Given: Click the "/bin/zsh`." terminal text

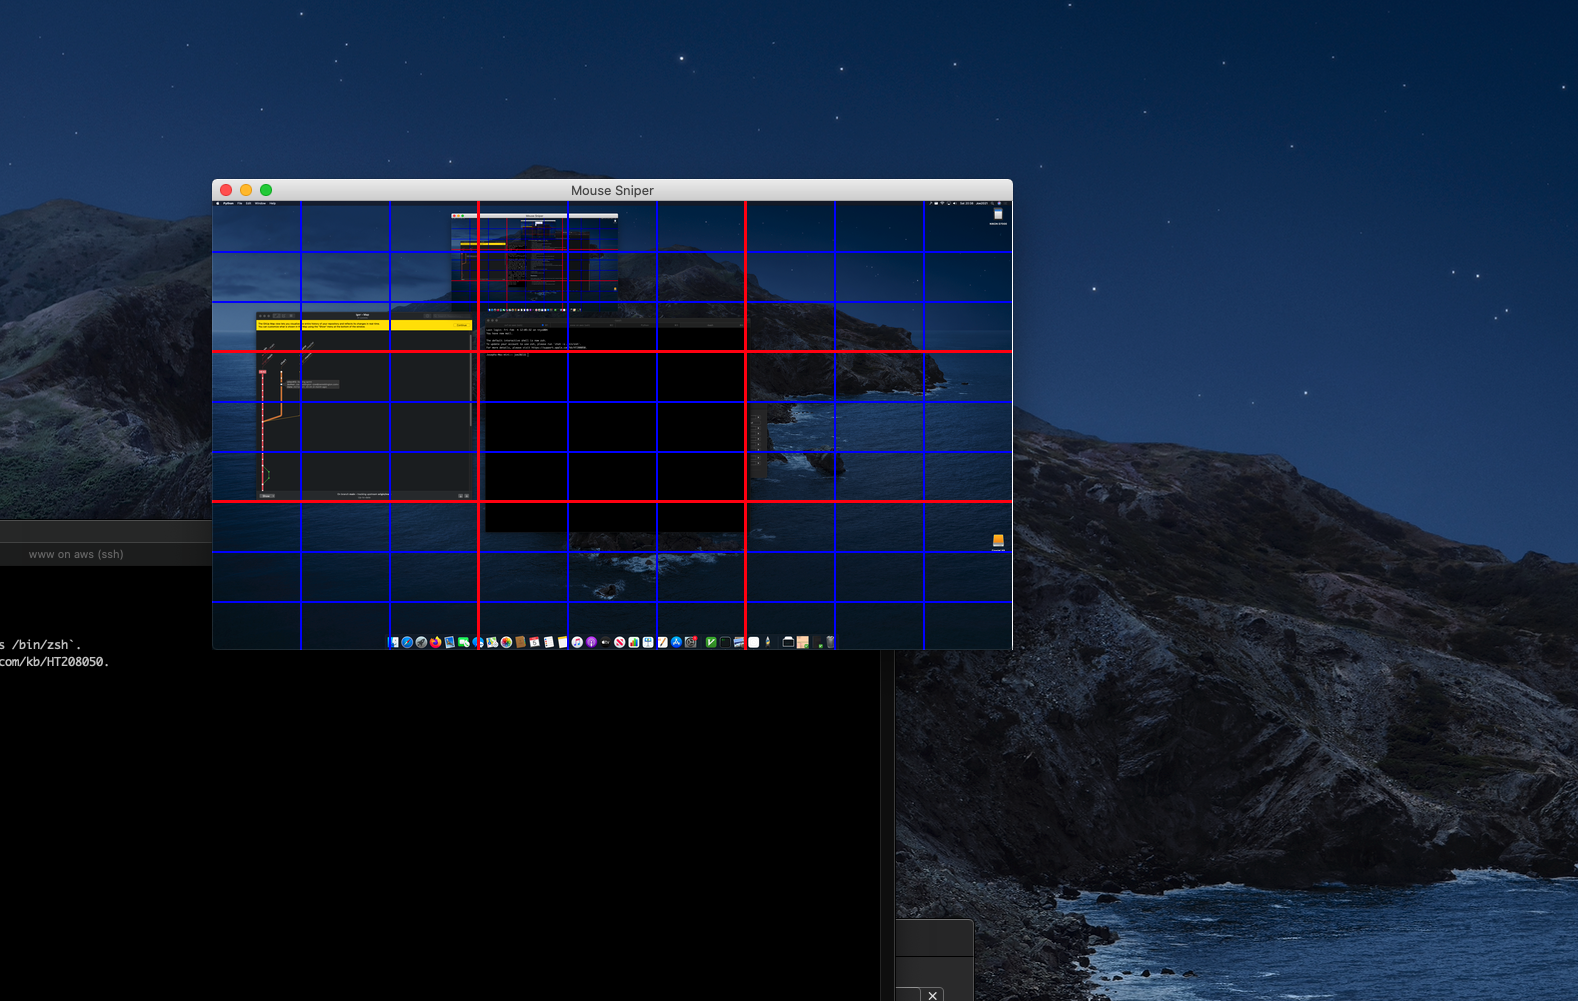Looking at the screenshot, I should point(47,645).
